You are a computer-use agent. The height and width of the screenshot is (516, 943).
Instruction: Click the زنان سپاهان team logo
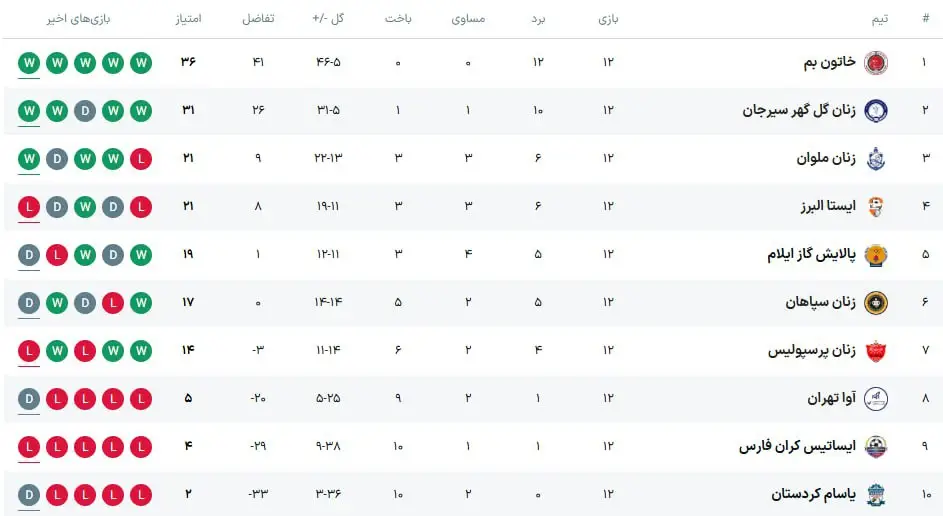(875, 302)
